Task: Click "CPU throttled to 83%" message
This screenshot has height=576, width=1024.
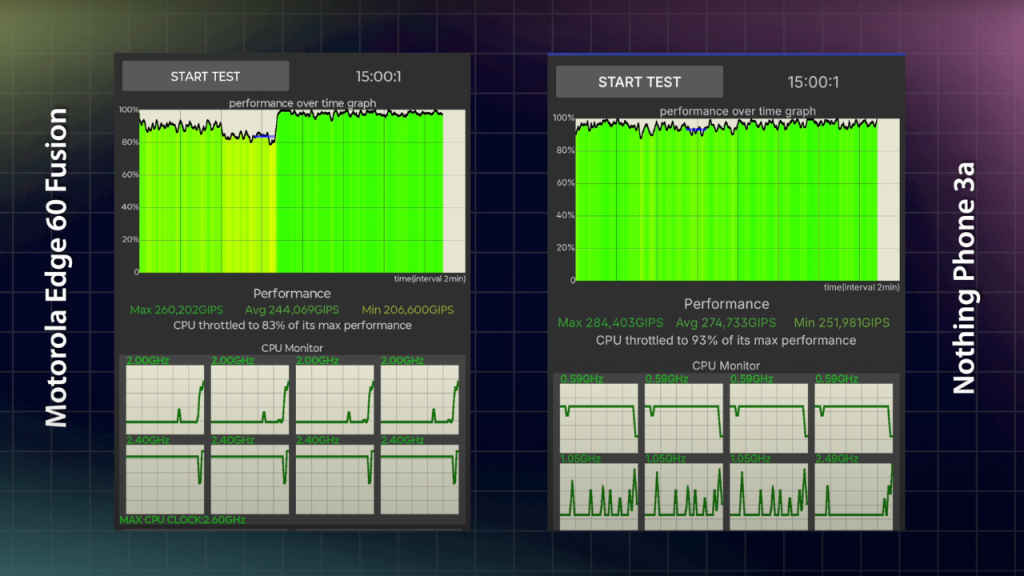Action: [293, 325]
